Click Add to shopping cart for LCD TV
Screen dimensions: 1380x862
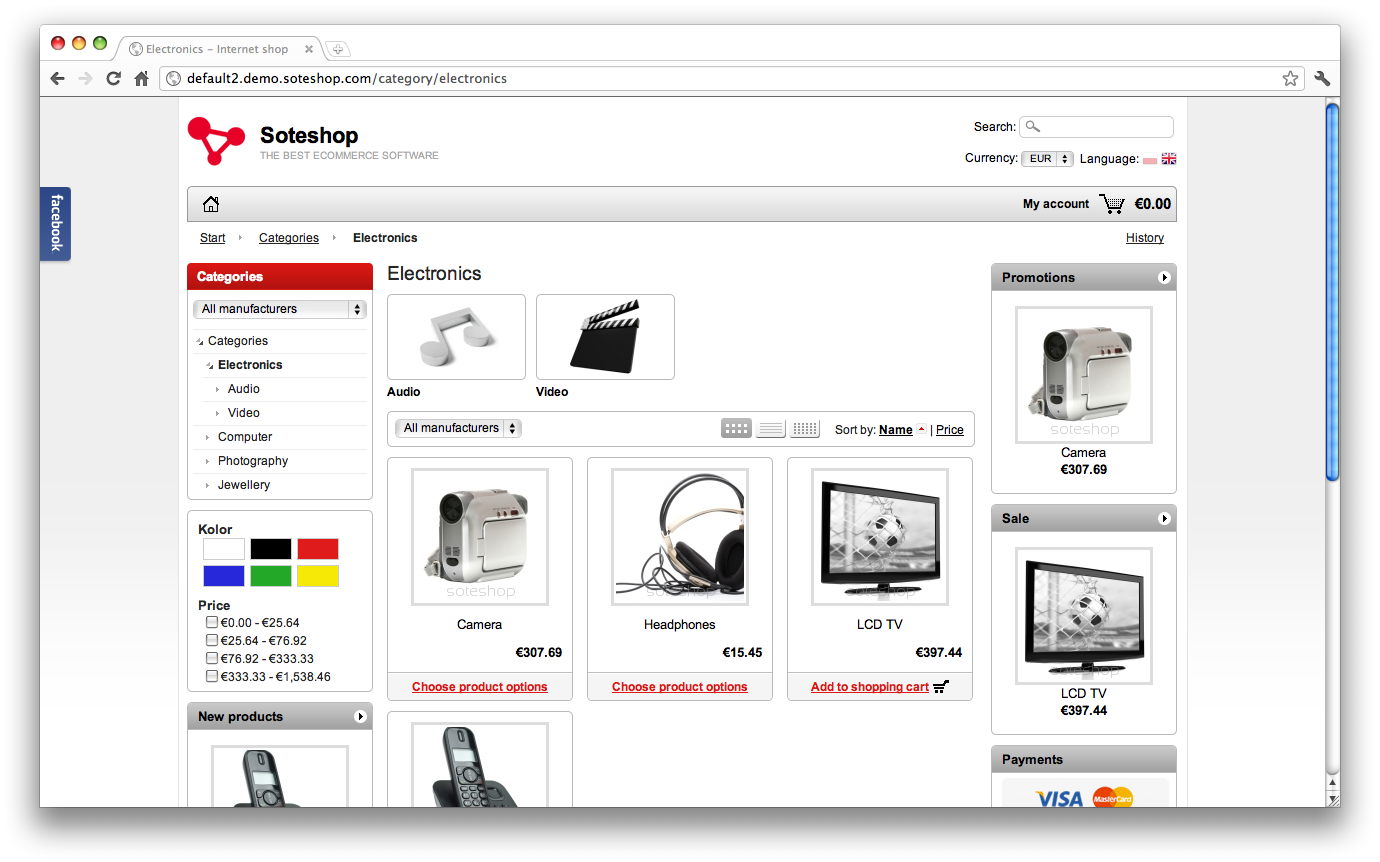(x=869, y=687)
